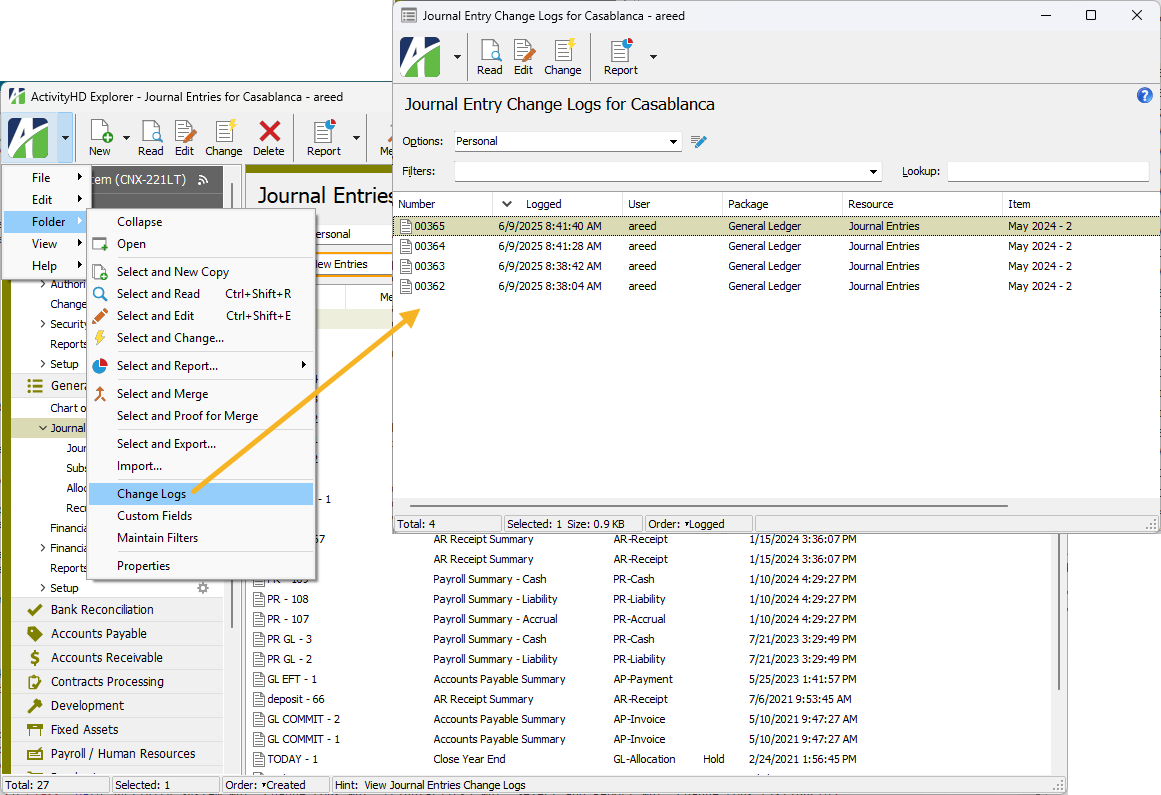This screenshot has height=795, width=1161.
Task: Select change log row 00362
Action: pos(776,286)
